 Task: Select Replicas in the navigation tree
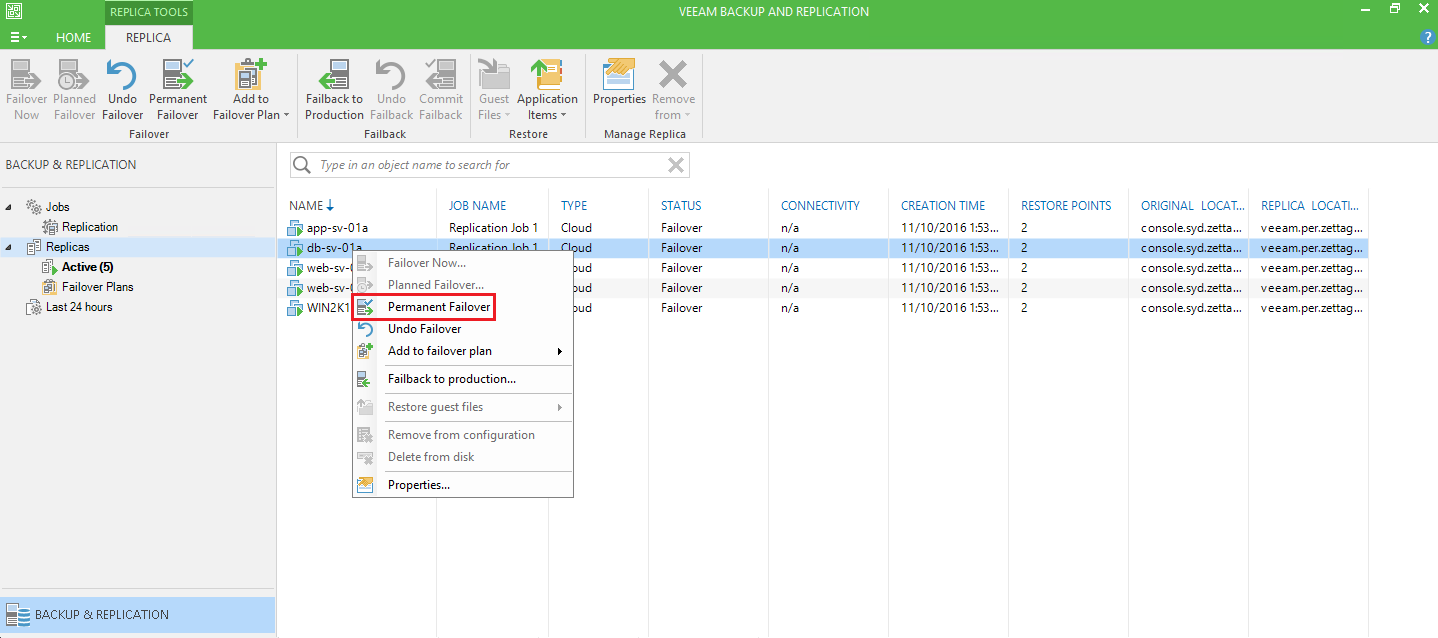tap(67, 247)
